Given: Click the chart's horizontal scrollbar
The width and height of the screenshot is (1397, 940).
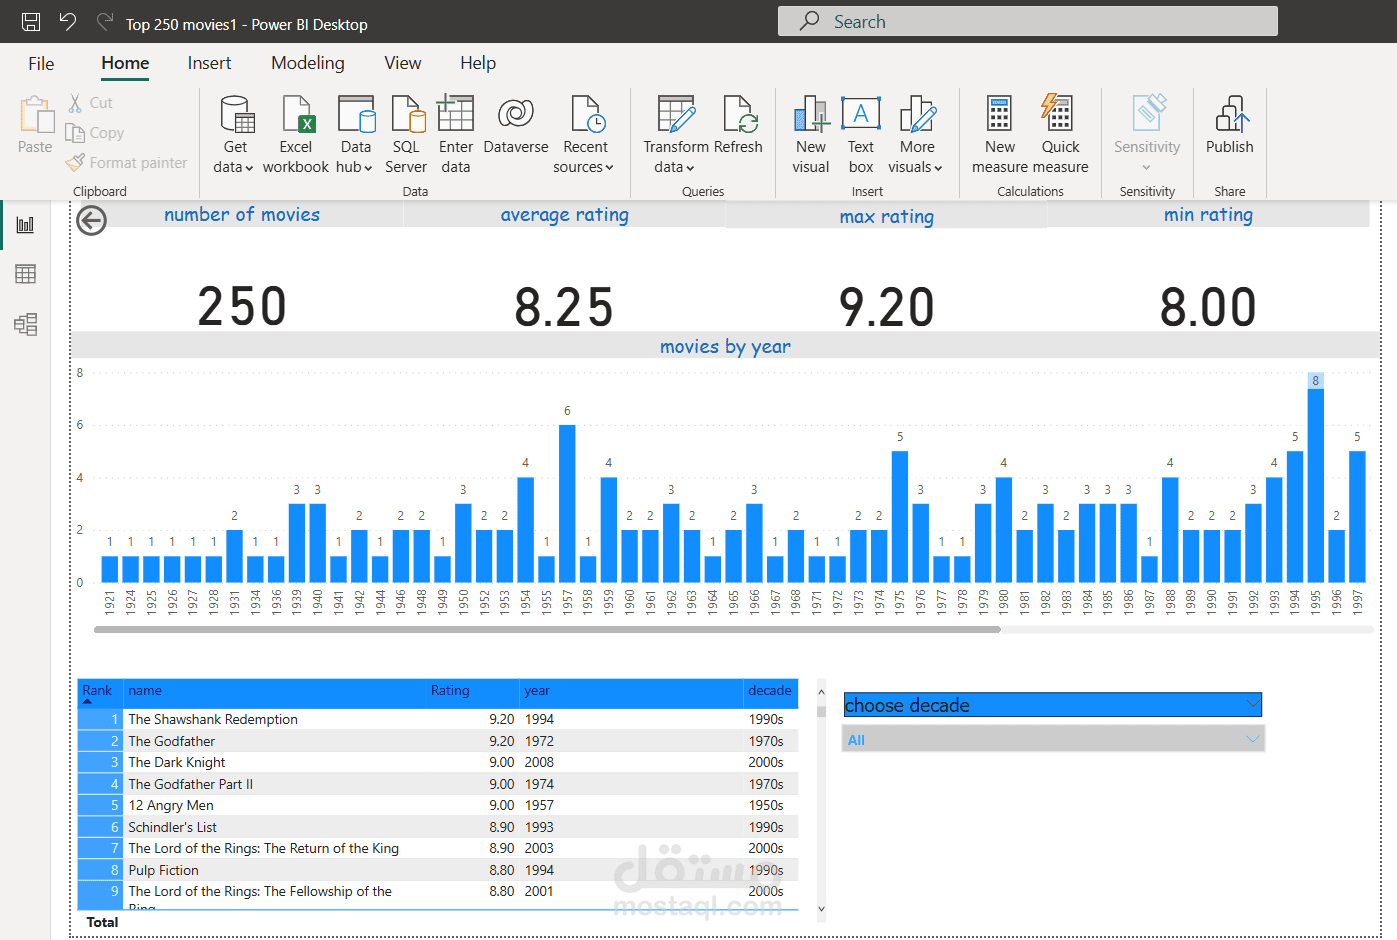Looking at the screenshot, I should (547, 630).
